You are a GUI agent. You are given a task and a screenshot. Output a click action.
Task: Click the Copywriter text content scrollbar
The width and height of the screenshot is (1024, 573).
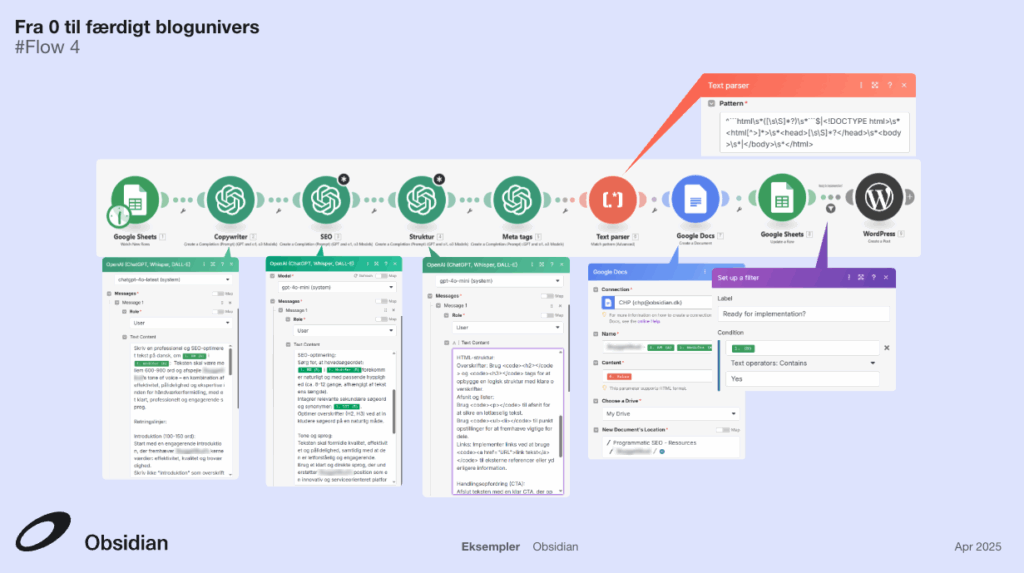[x=229, y=363]
